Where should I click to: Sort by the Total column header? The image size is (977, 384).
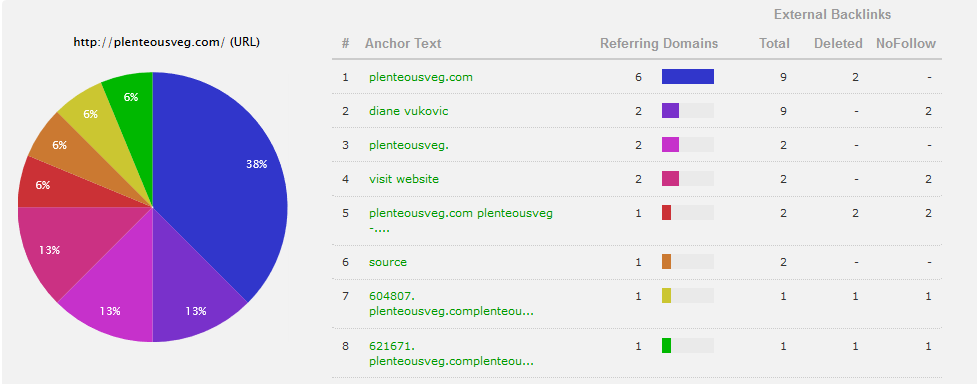coord(774,44)
